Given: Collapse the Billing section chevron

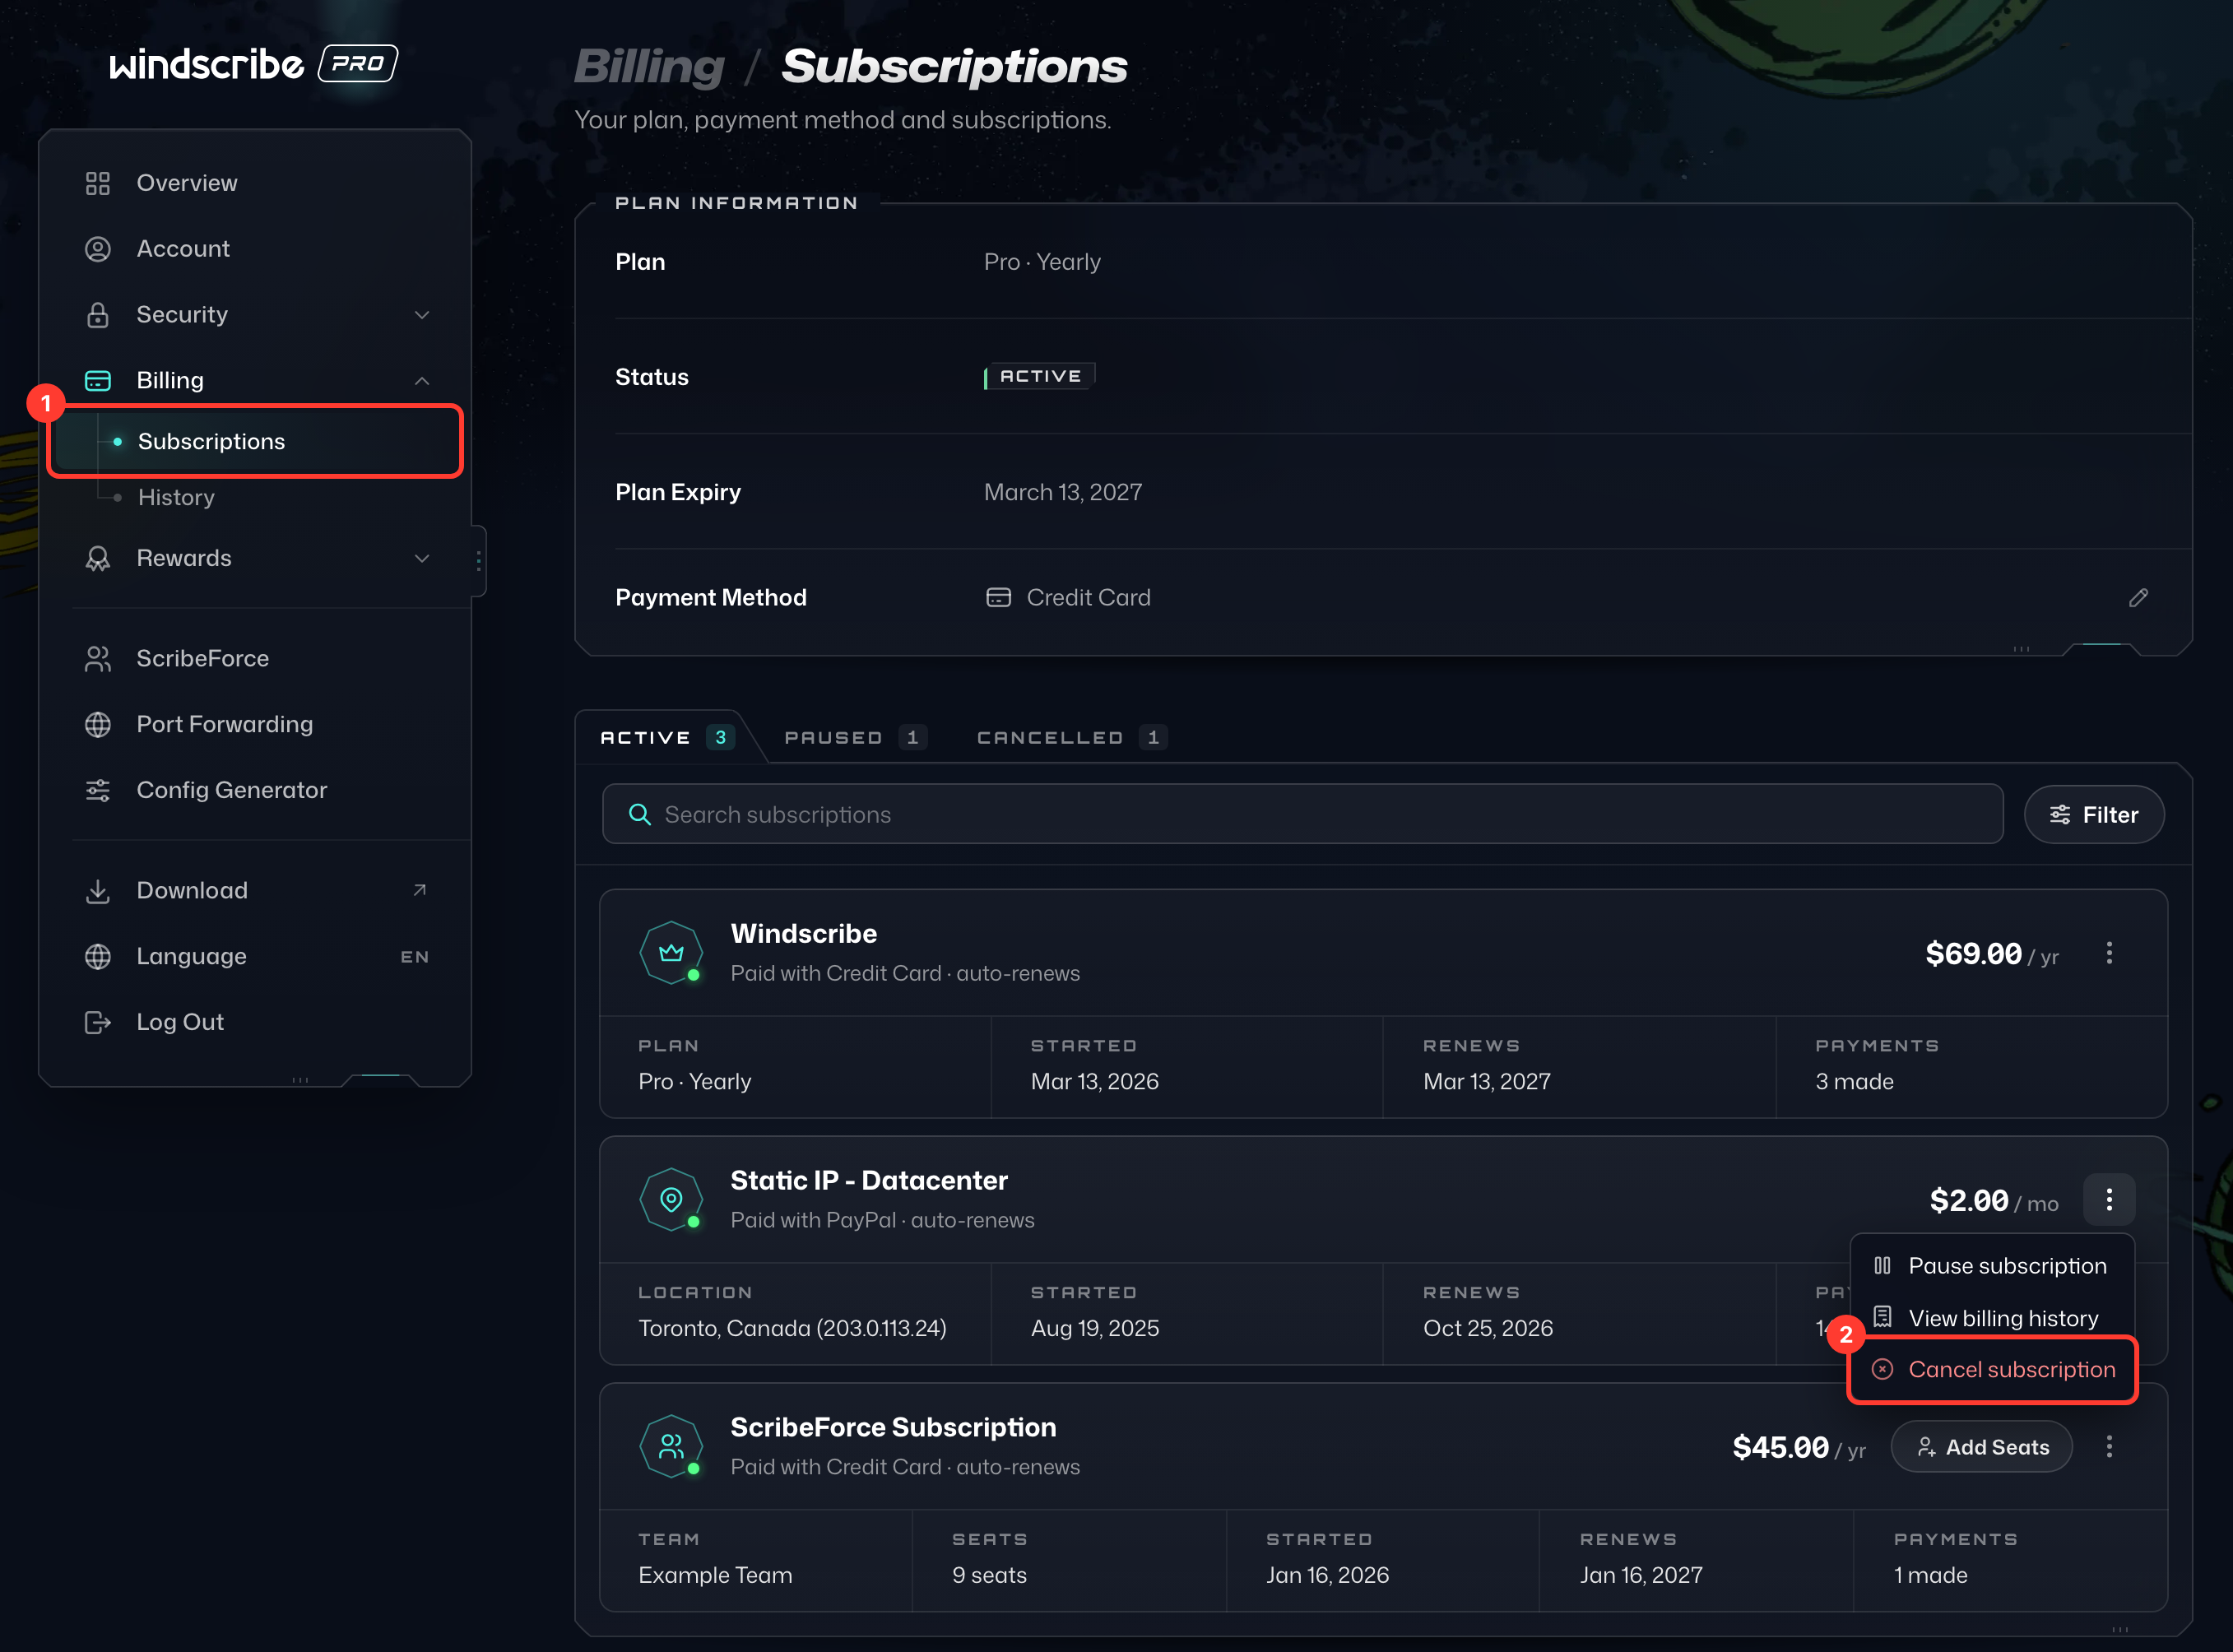Looking at the screenshot, I should 422,380.
